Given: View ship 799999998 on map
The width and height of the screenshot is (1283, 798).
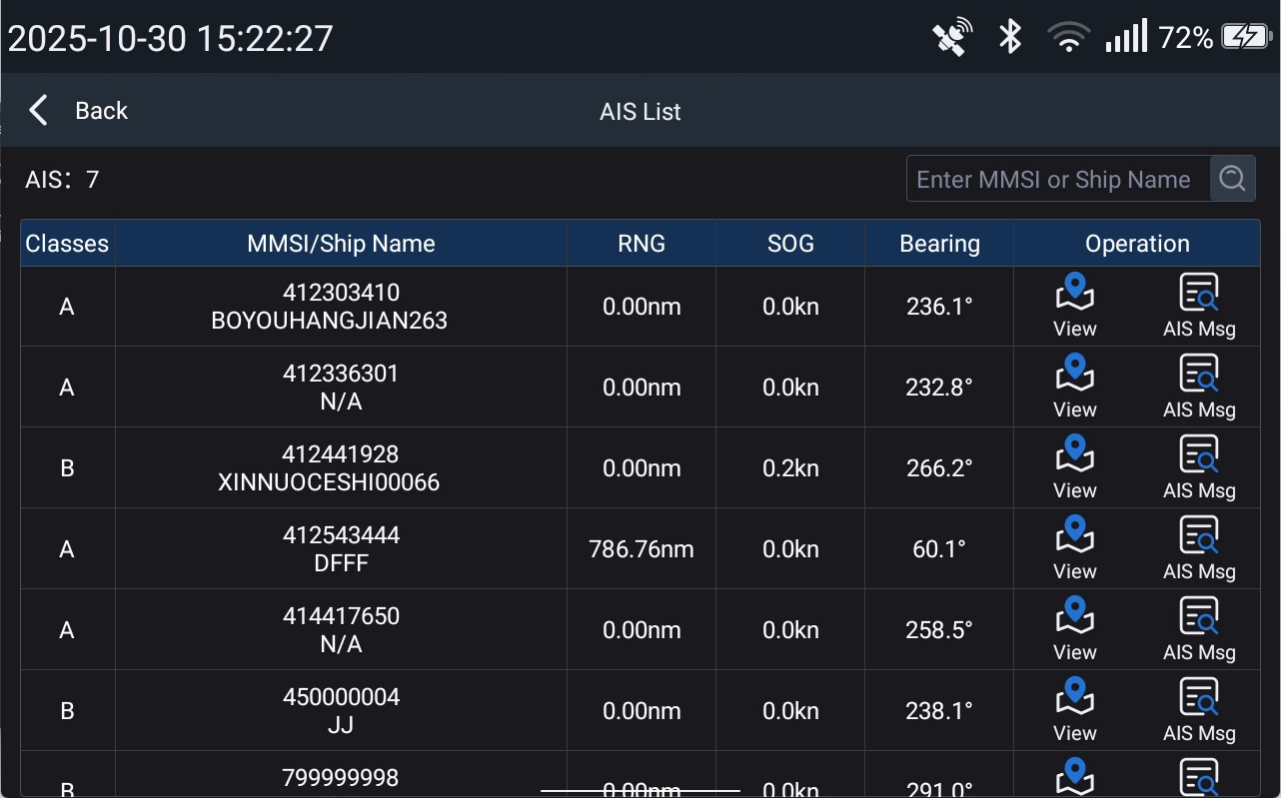Looking at the screenshot, I should pyautogui.click(x=1075, y=777).
